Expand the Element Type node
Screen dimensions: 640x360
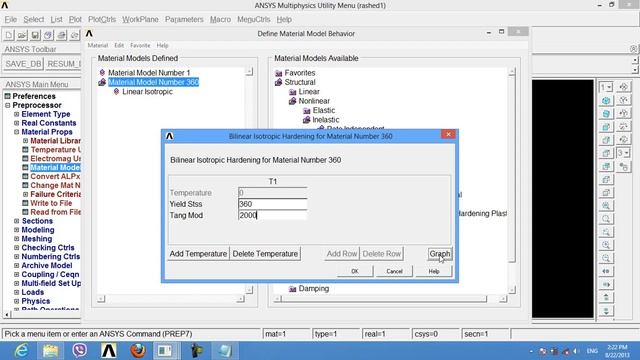(16, 114)
